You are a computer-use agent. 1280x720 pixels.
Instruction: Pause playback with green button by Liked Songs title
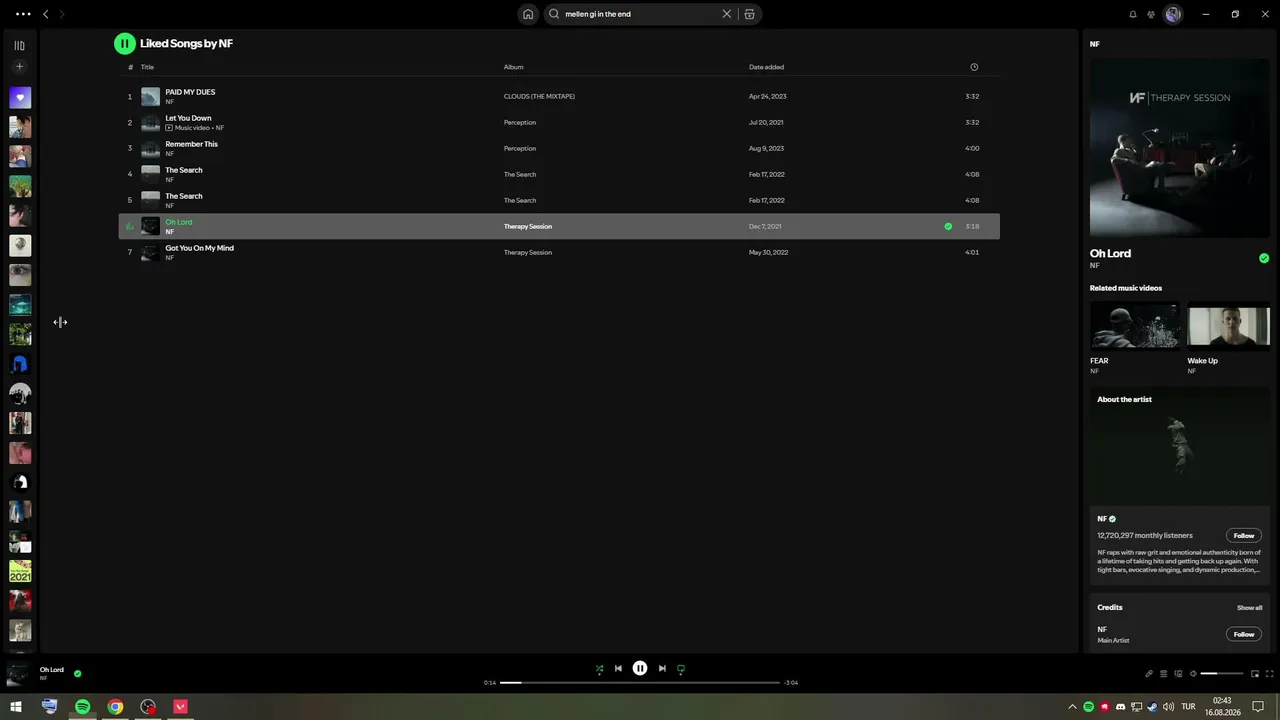124,43
